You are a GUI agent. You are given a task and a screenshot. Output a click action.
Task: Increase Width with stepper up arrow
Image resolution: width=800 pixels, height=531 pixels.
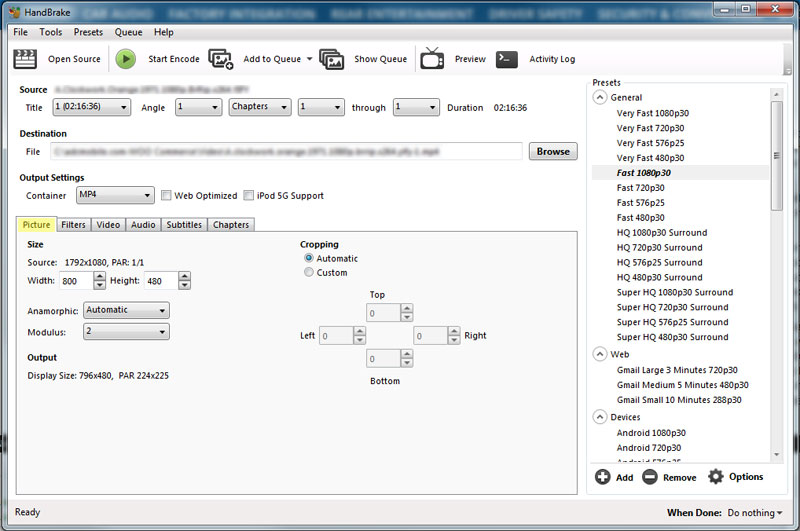tap(99, 276)
